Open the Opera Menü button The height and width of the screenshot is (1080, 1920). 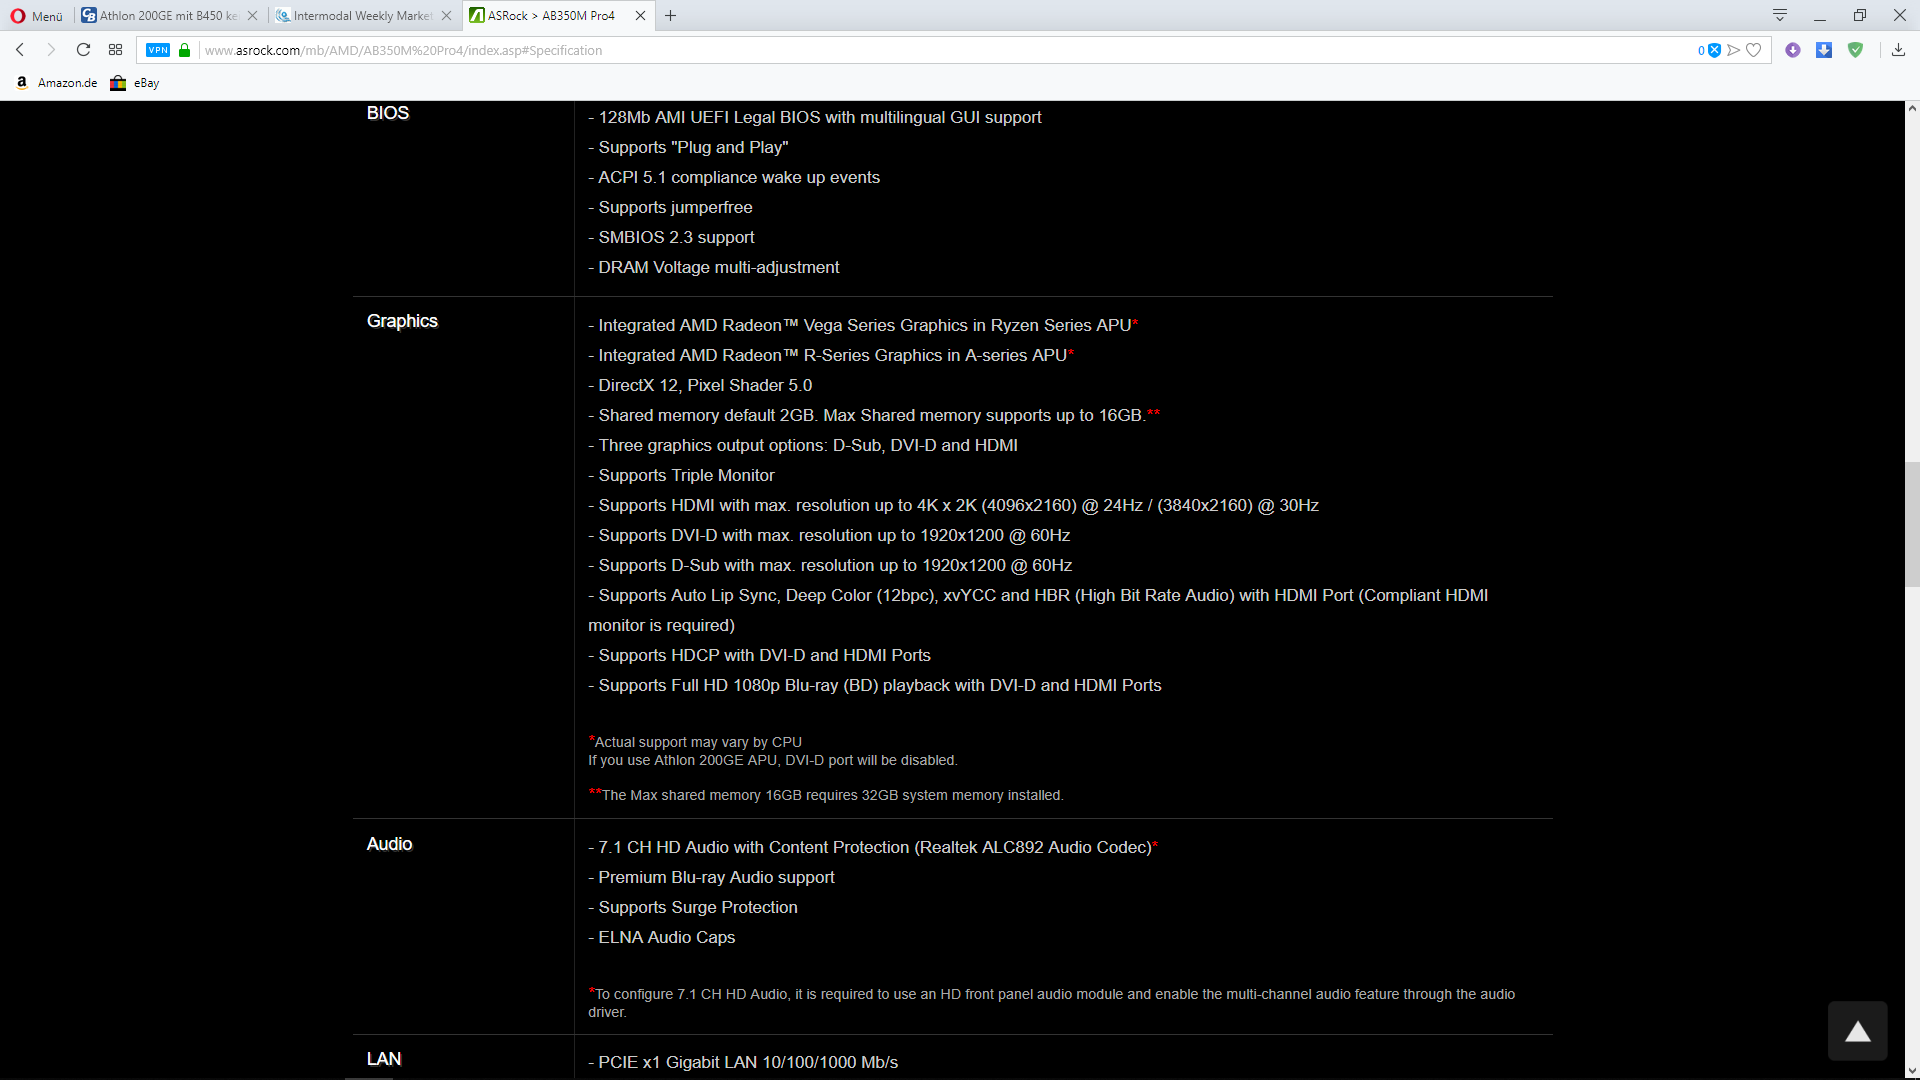[x=37, y=15]
